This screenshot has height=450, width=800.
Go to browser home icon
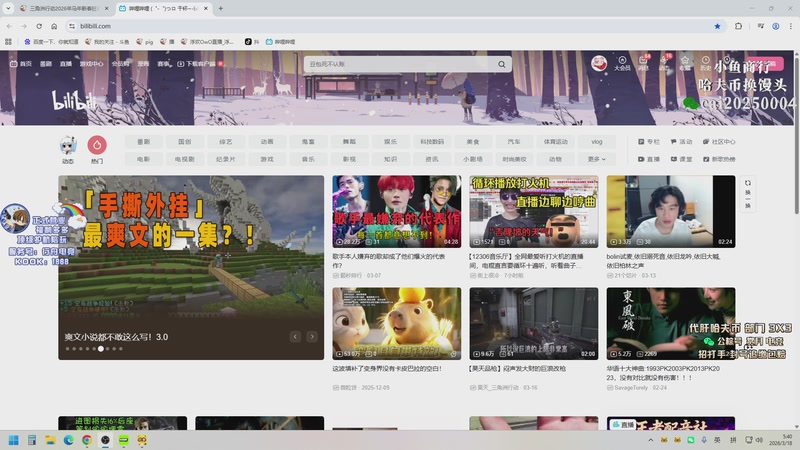(x=54, y=26)
